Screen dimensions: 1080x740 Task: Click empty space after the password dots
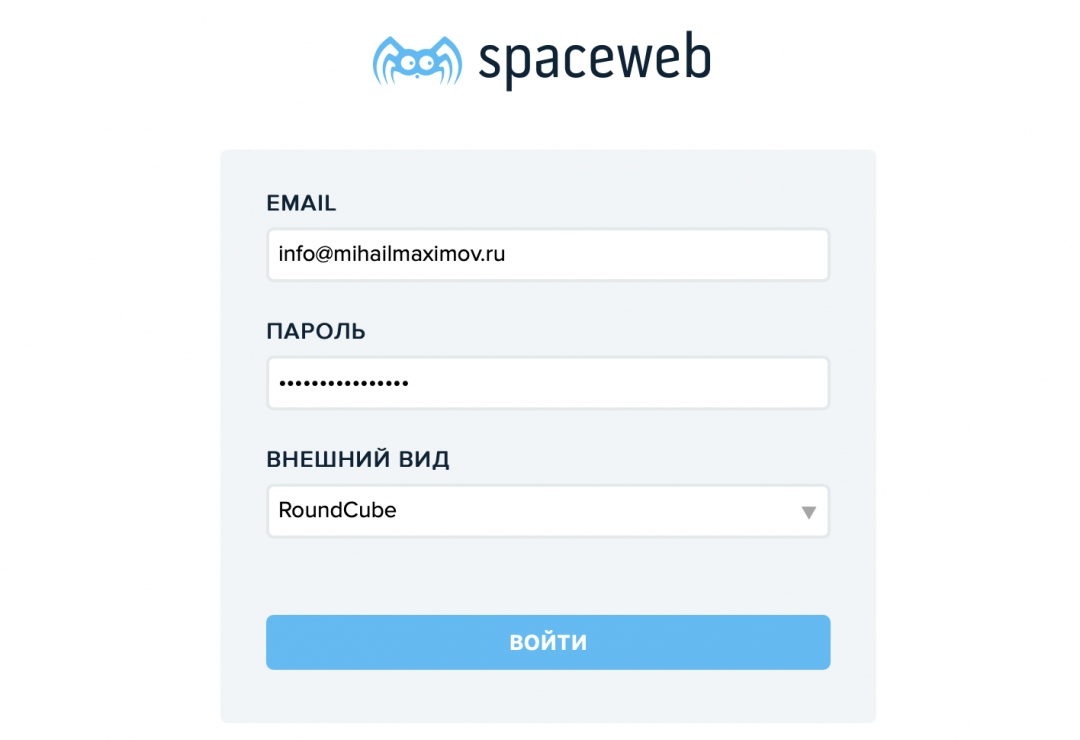[620, 383]
